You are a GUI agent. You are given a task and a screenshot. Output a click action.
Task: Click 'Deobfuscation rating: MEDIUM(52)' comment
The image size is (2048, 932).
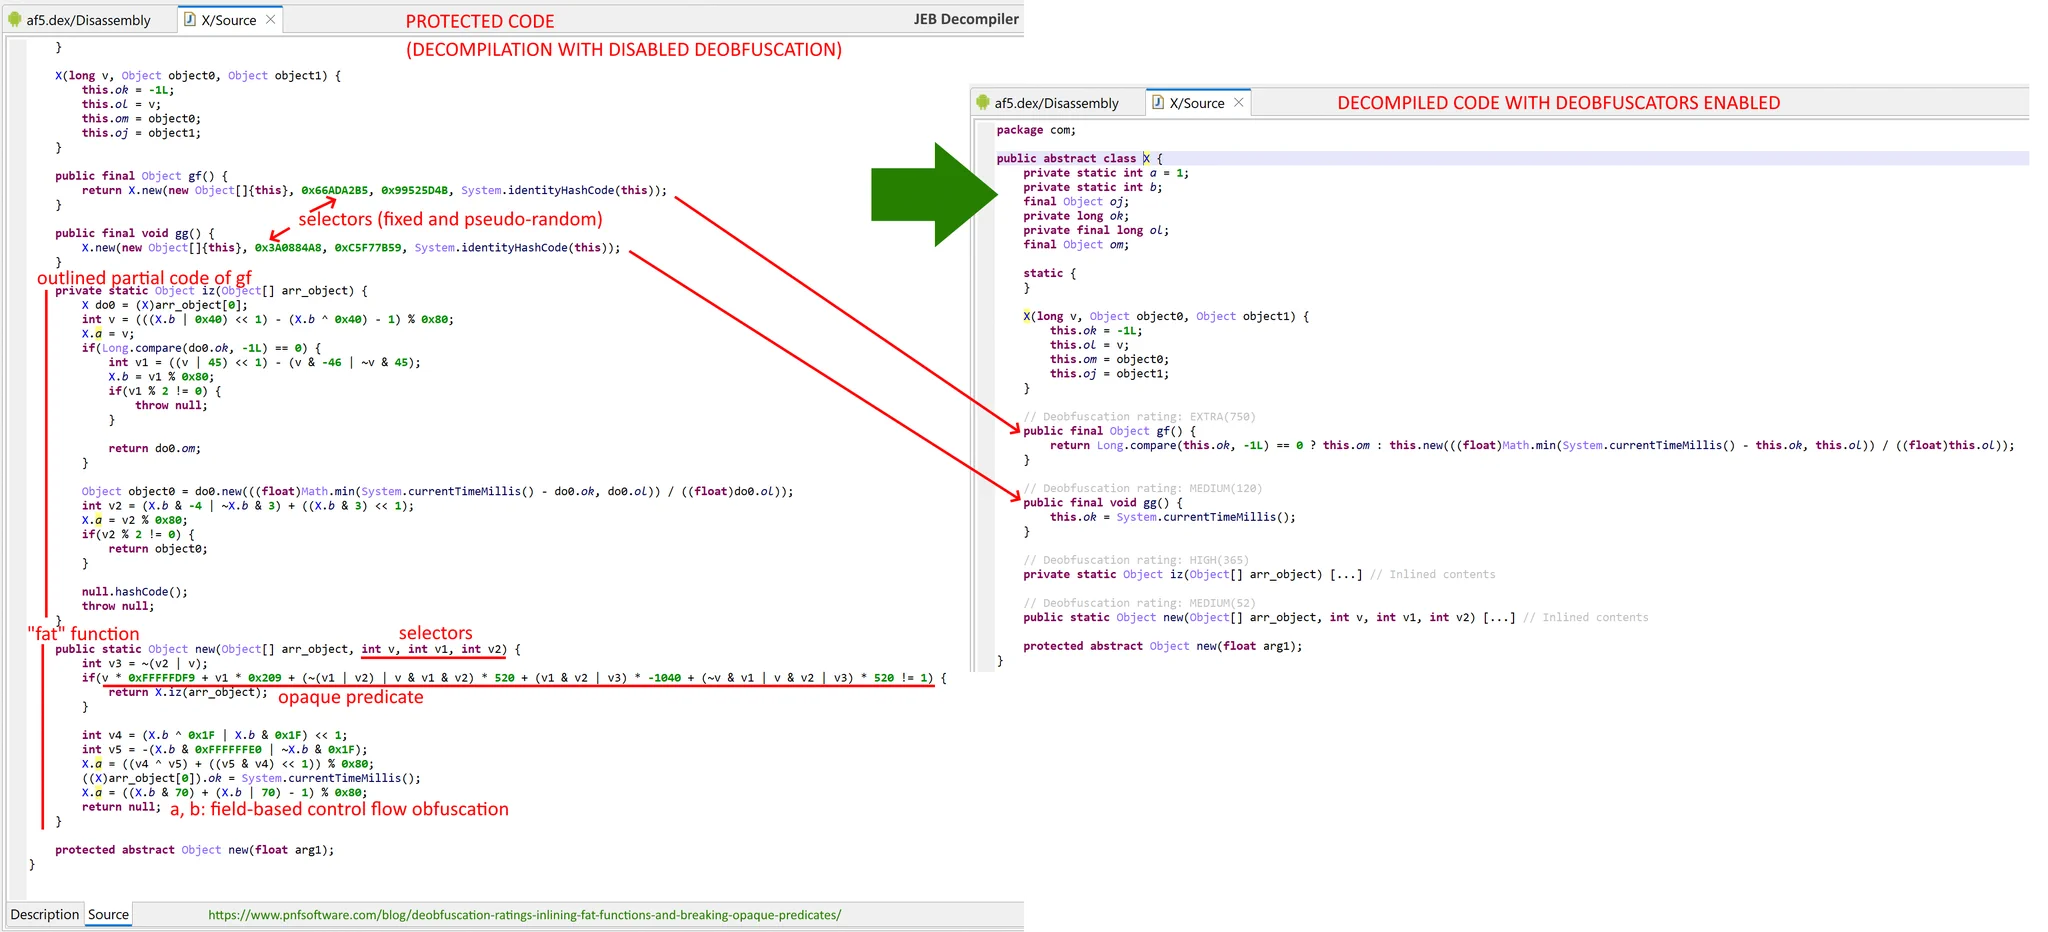[1139, 603]
